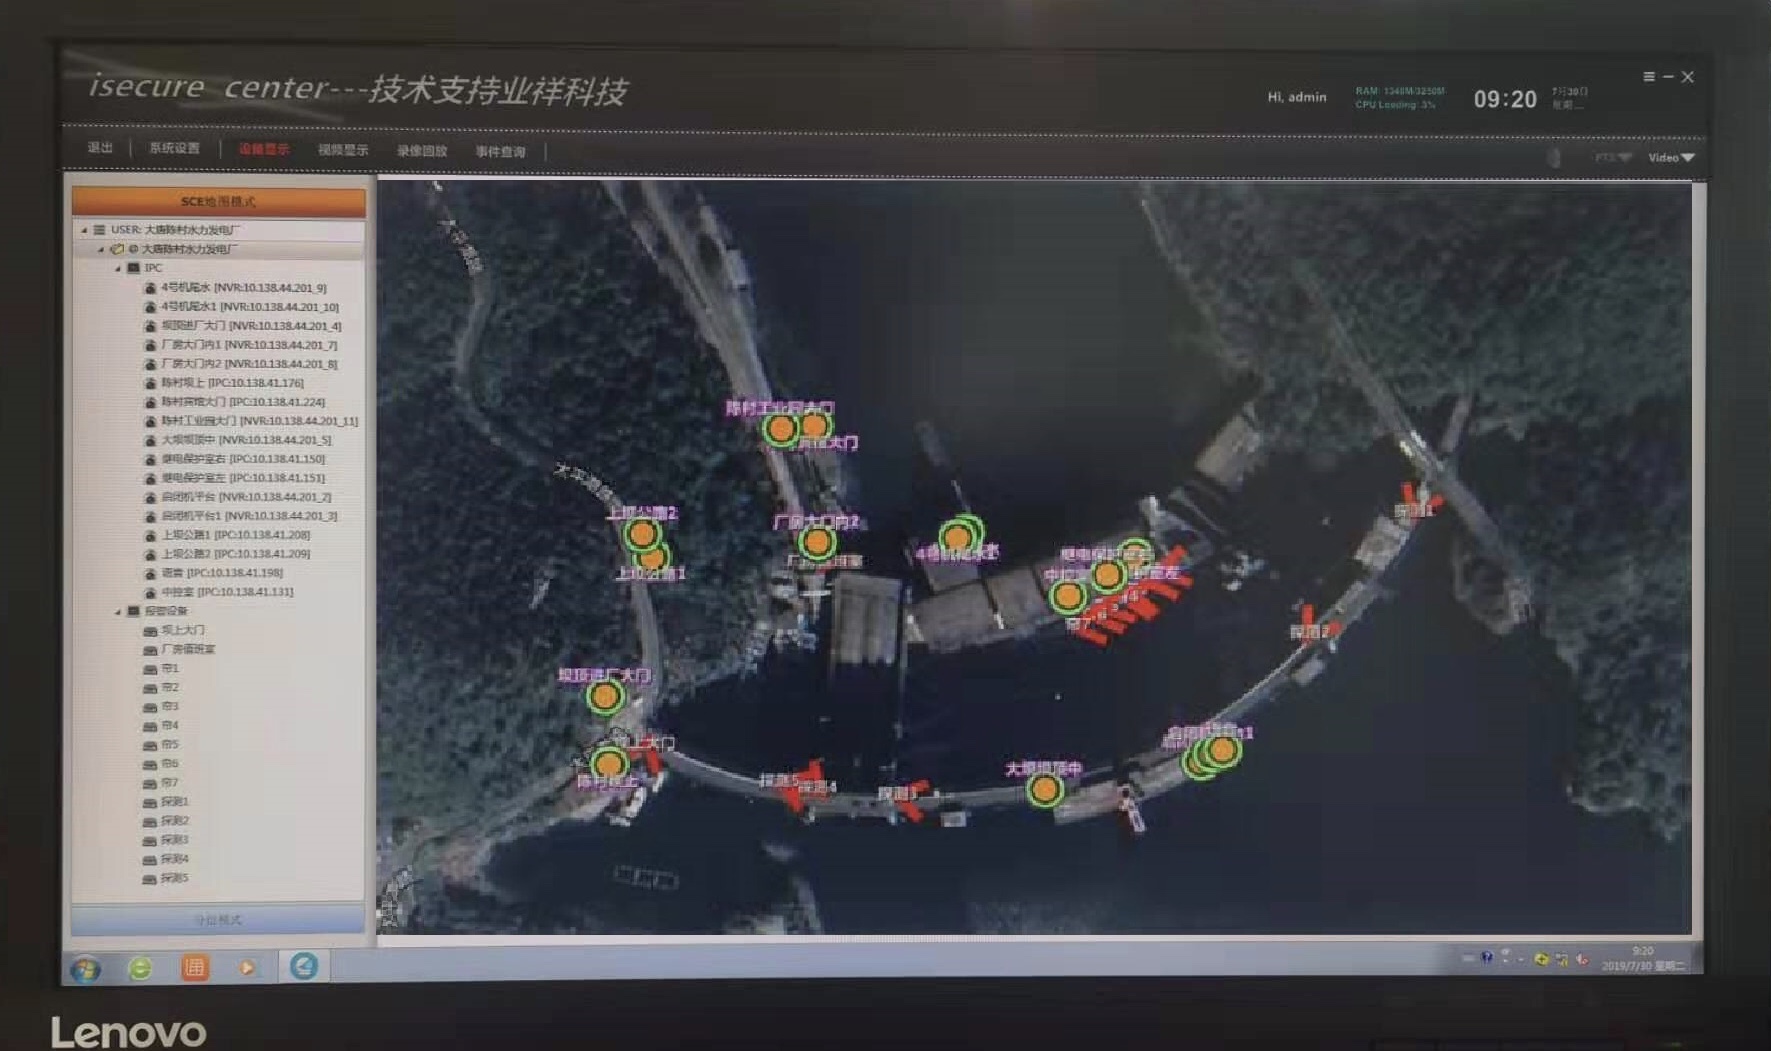Collapse the IPC camera group node
The image size is (1771, 1051).
pyautogui.click(x=118, y=268)
